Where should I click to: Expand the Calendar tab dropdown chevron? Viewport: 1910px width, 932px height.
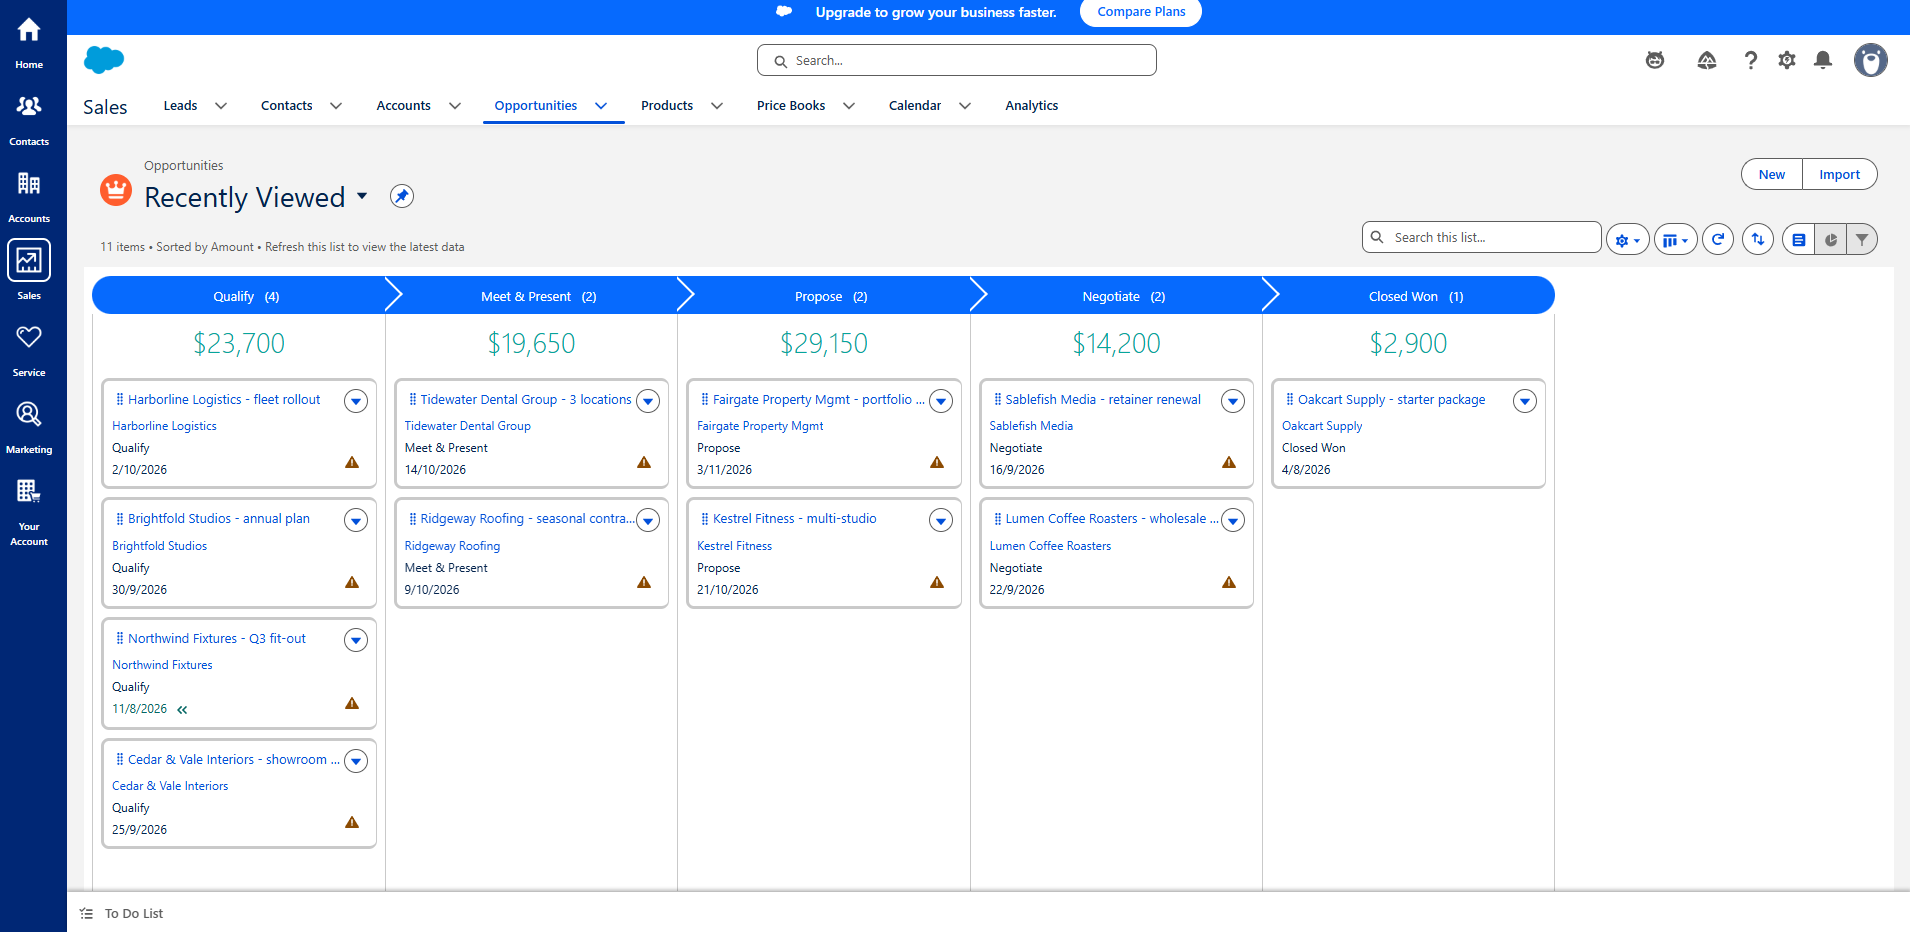click(965, 106)
